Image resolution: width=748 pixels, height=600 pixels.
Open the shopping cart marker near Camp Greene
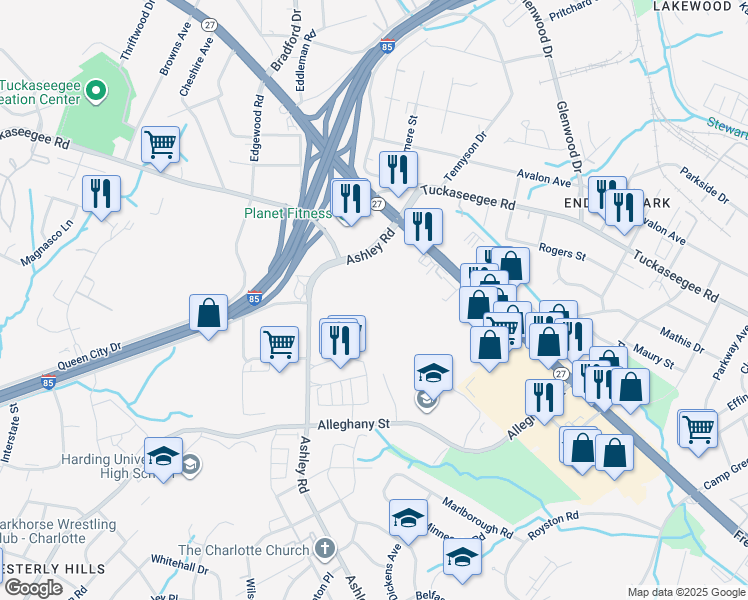coord(698,433)
